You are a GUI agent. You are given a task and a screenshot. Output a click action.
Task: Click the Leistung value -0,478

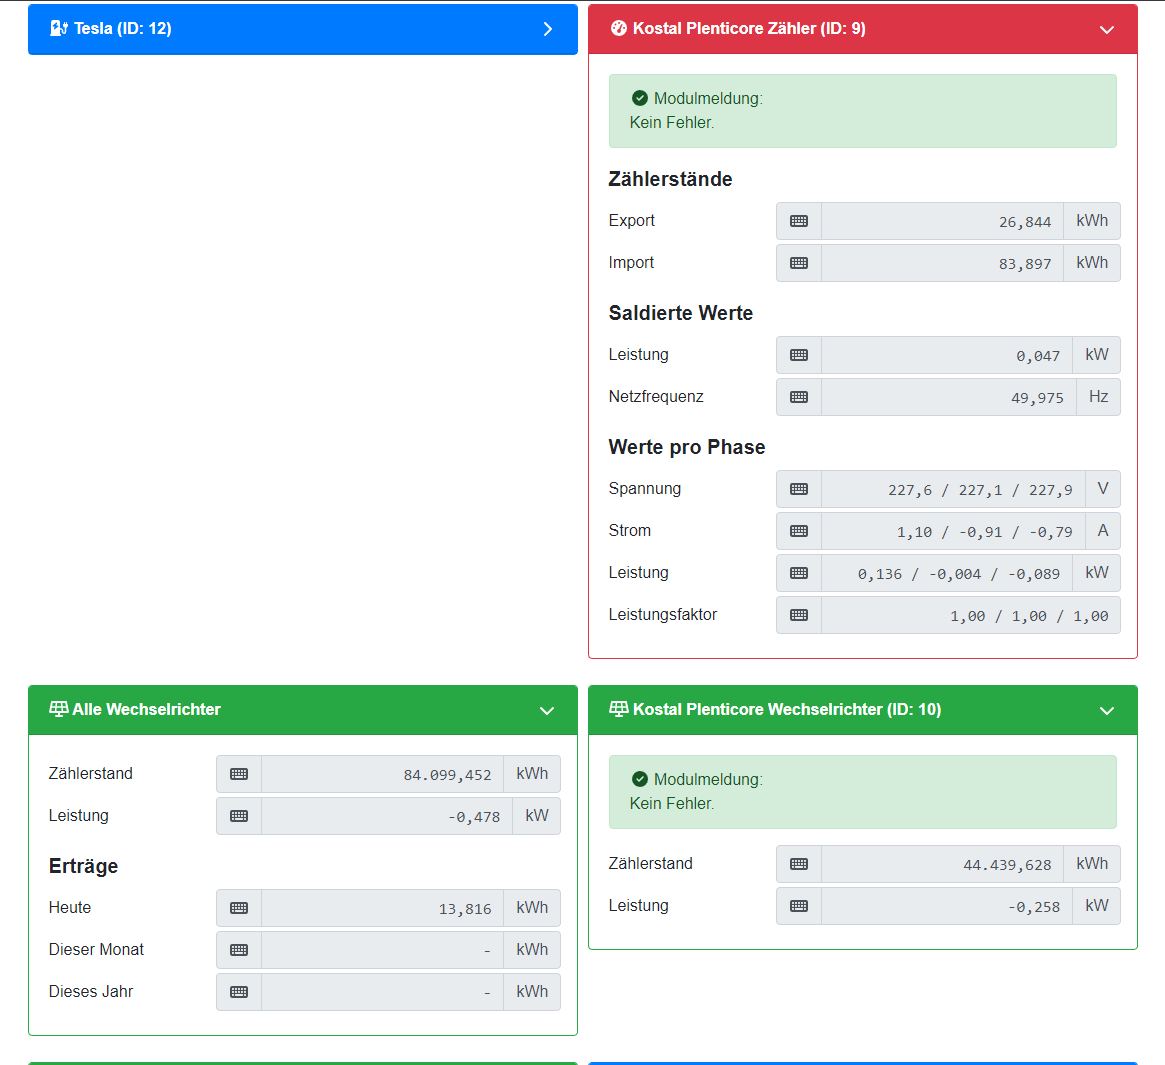[x=386, y=816]
